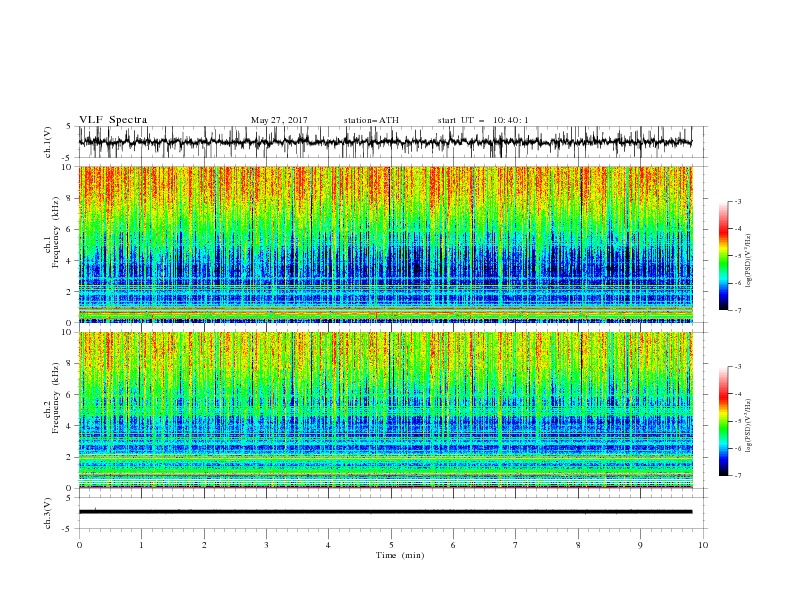Click the ch.1 color bar "log(PSD)(V²/Hz)" label
792x612 pixels.
[x=748, y=261]
